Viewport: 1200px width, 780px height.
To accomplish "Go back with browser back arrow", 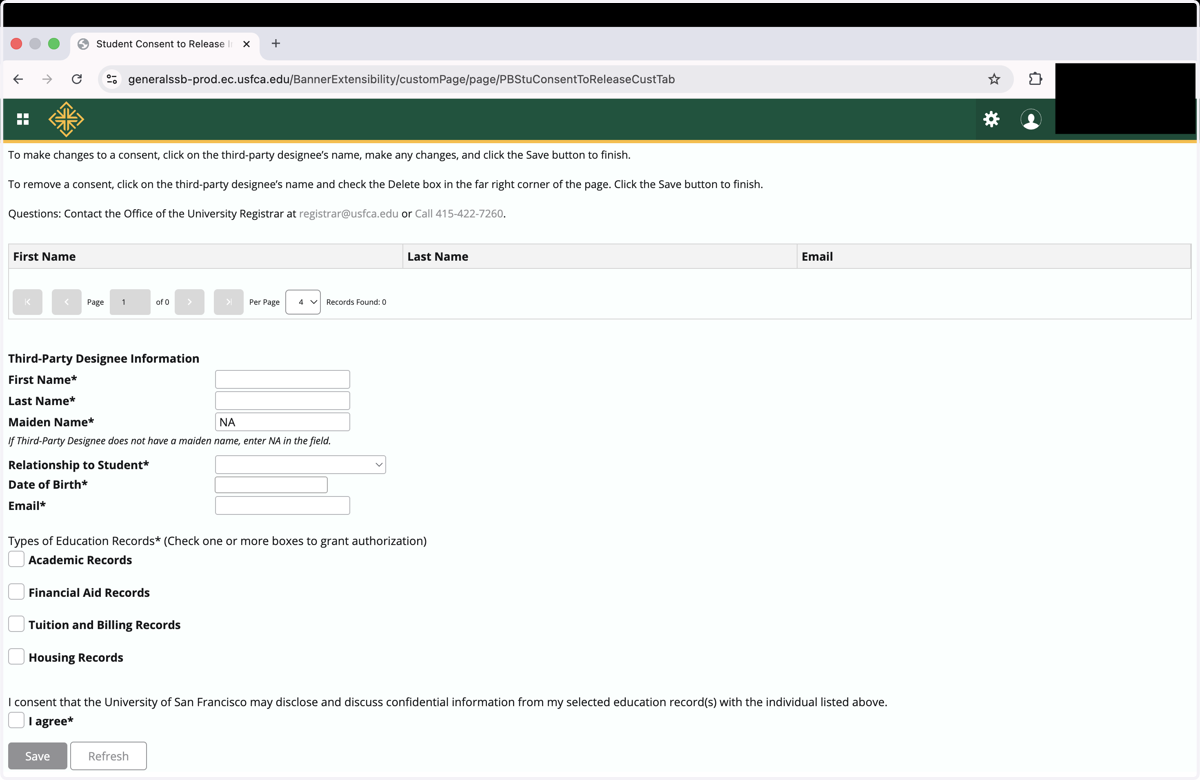I will (18, 79).
